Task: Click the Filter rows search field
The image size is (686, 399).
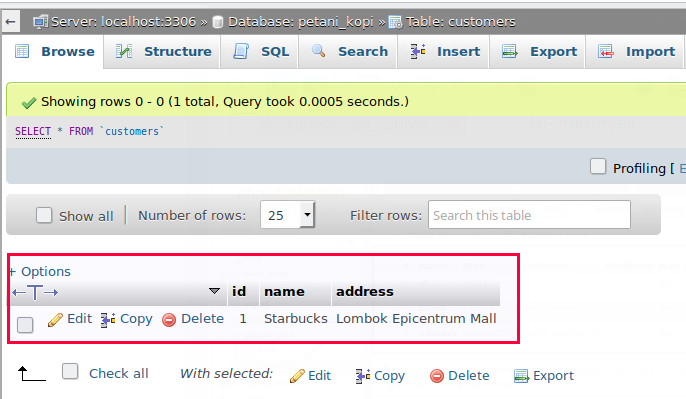Action: tap(529, 215)
